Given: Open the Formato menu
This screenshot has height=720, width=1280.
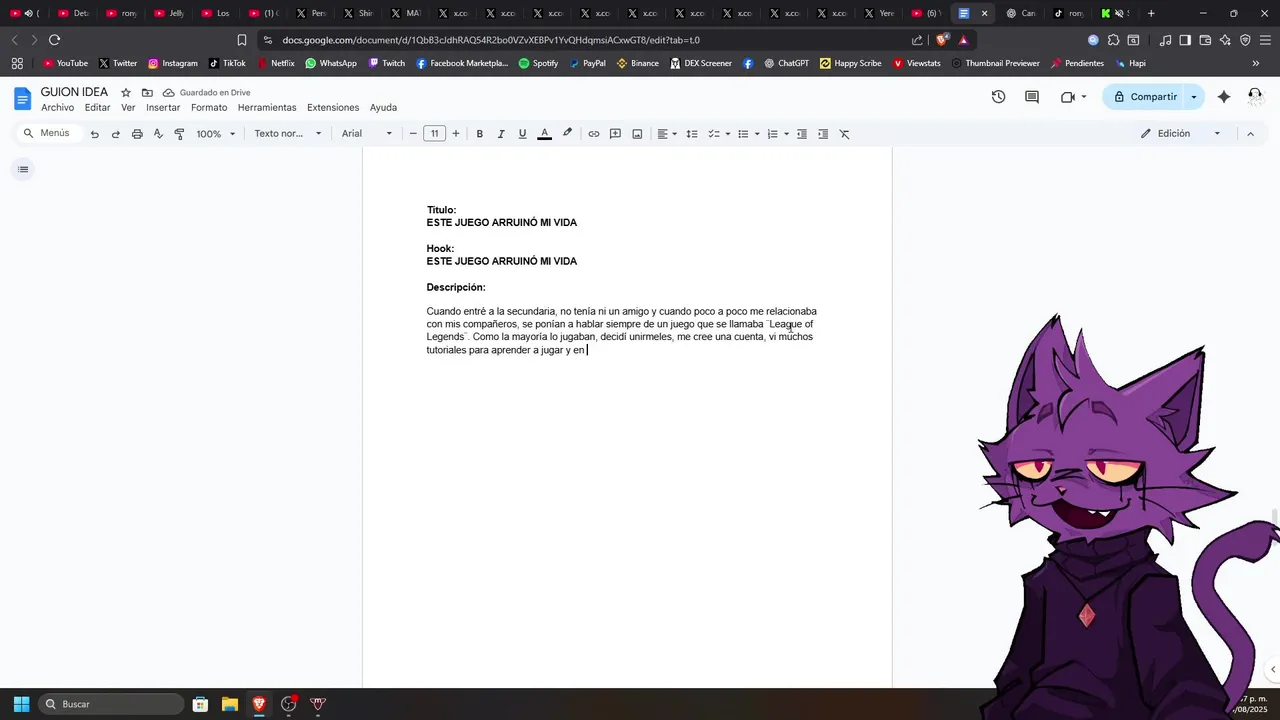Looking at the screenshot, I should pyautogui.click(x=209, y=108).
